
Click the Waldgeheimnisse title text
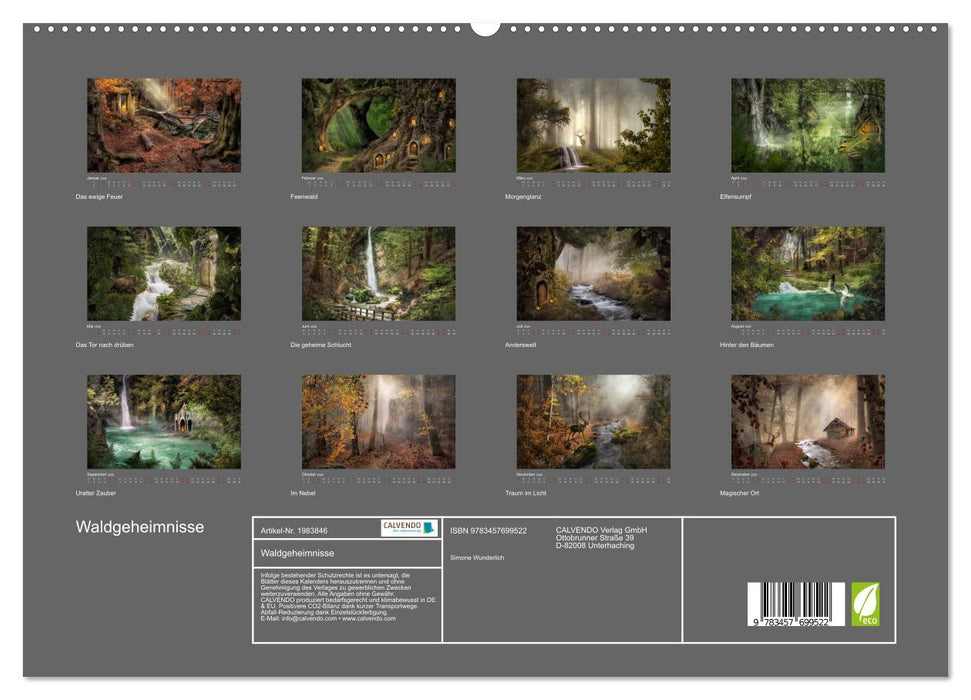pos(140,524)
